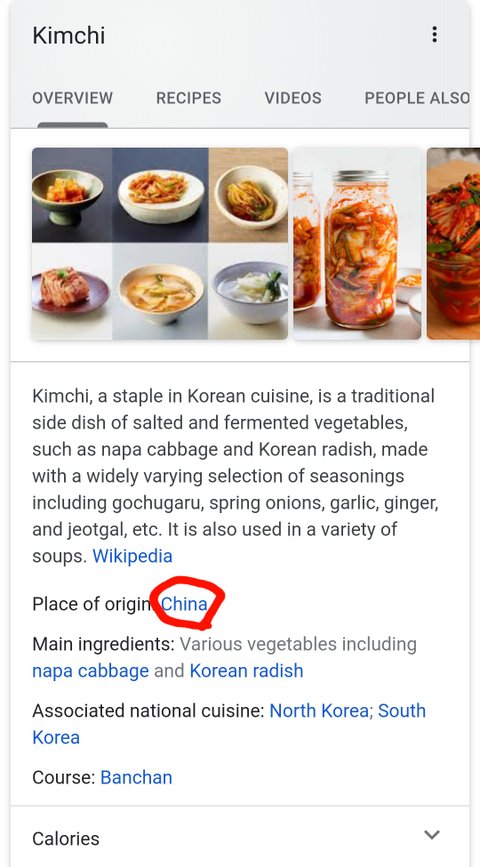Switch to the Recipes tab
480x867 pixels.
pos(189,98)
